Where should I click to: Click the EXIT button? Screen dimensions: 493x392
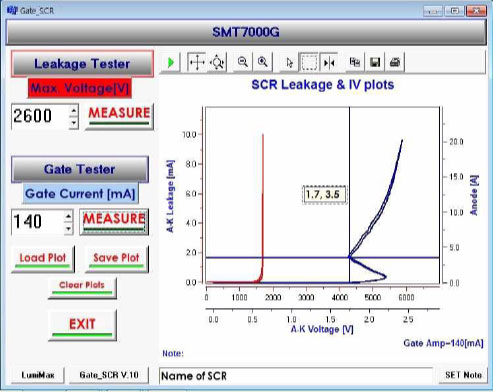pyautogui.click(x=82, y=325)
